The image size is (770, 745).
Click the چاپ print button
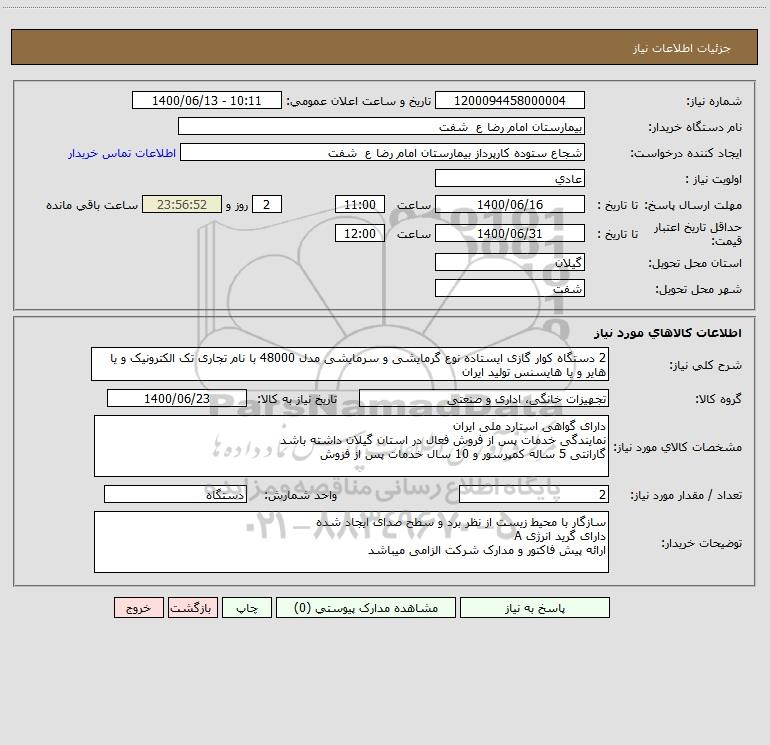pyautogui.click(x=247, y=608)
